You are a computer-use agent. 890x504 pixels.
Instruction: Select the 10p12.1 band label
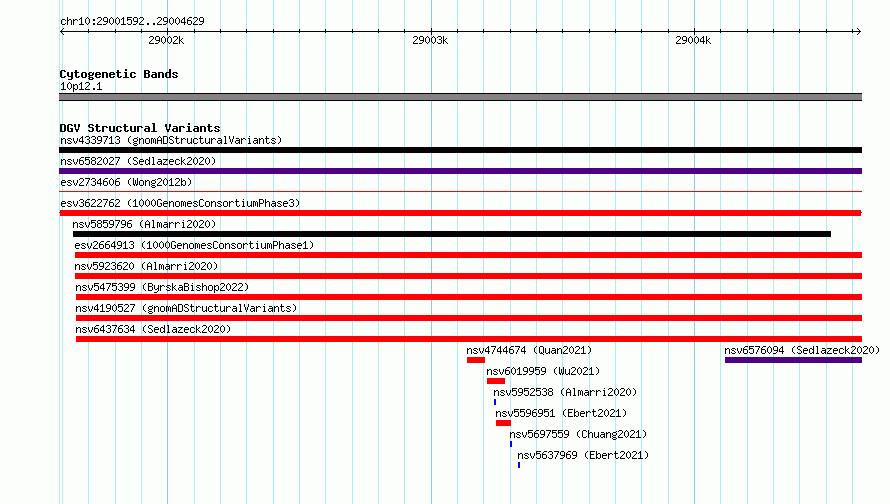(81, 86)
